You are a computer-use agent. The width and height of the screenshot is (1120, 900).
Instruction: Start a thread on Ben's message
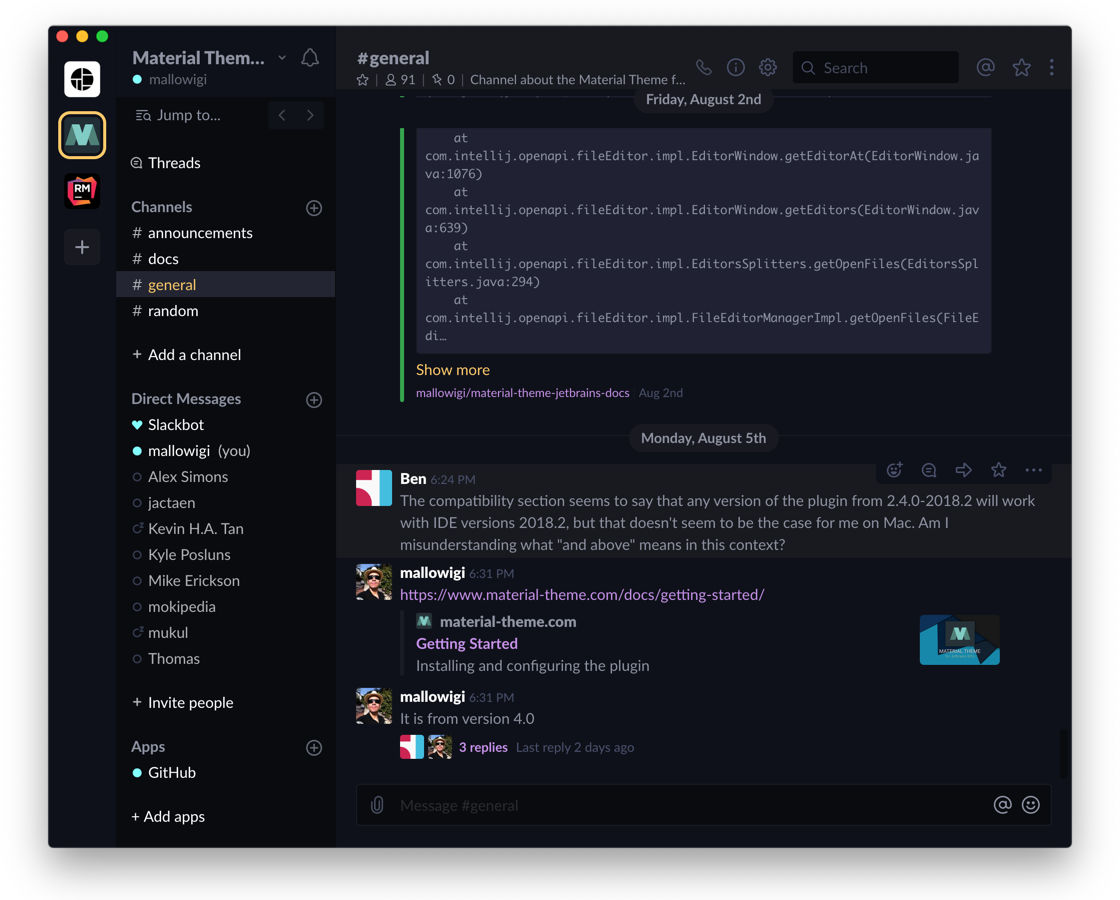coord(929,469)
